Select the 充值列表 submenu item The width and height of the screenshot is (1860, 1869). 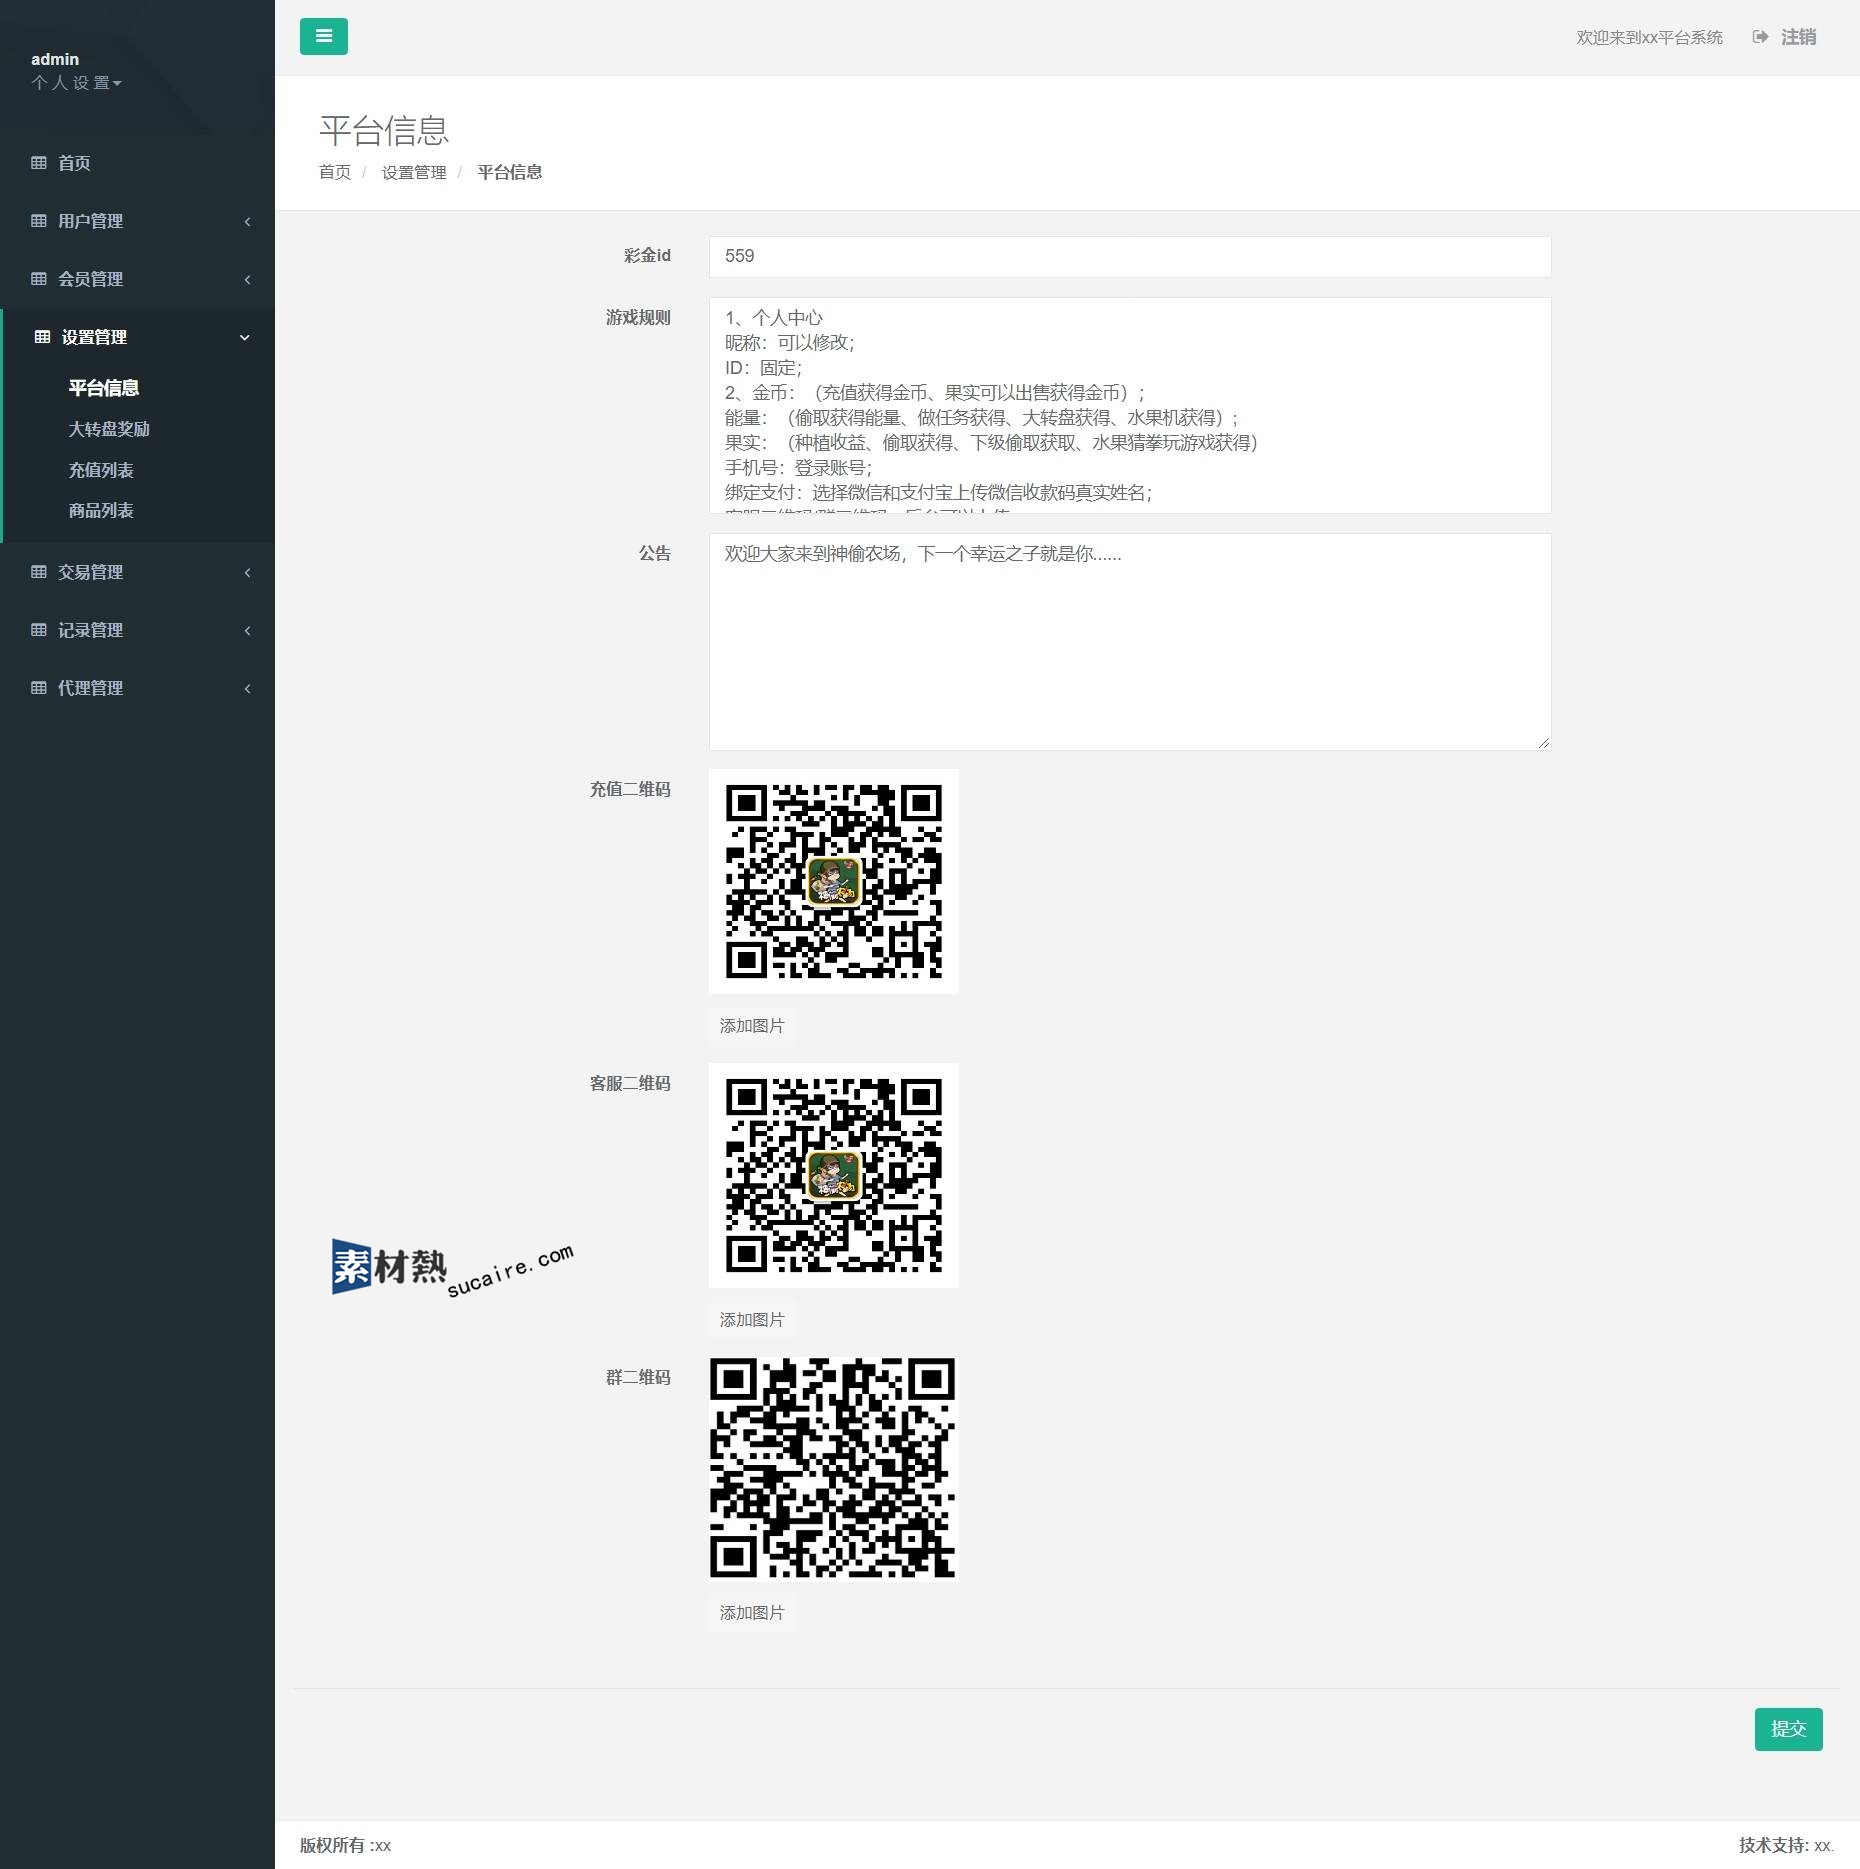coord(101,470)
